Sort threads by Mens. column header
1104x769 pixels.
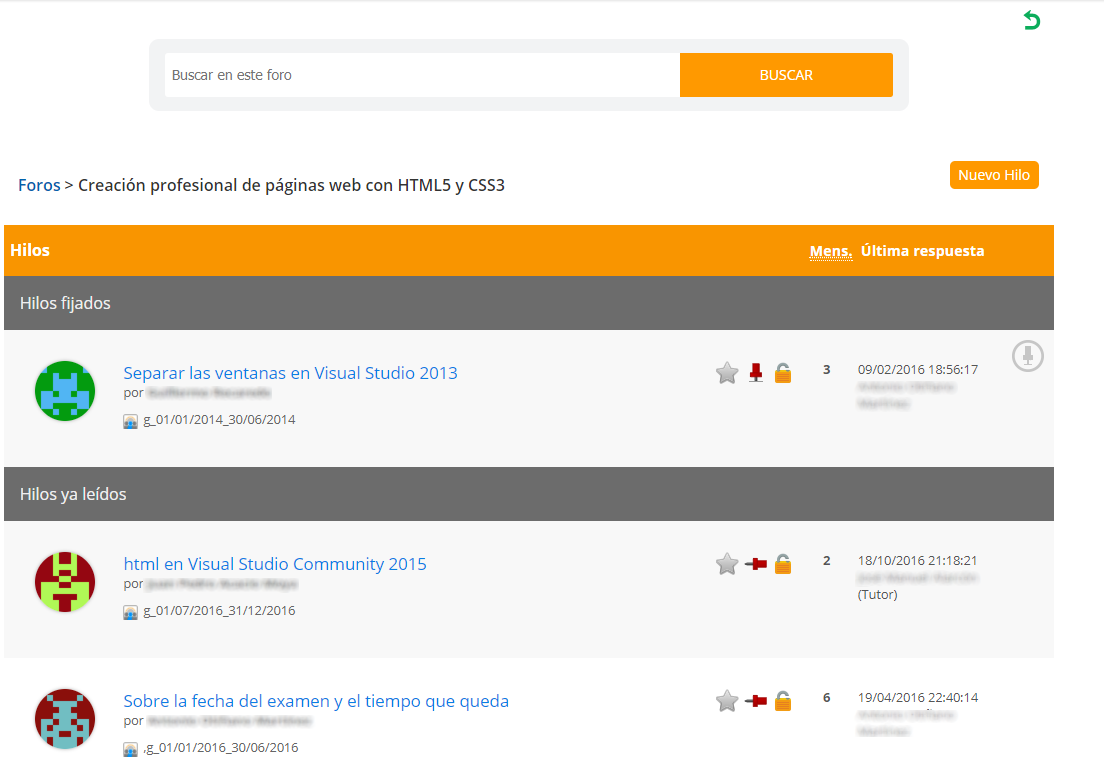click(x=830, y=251)
